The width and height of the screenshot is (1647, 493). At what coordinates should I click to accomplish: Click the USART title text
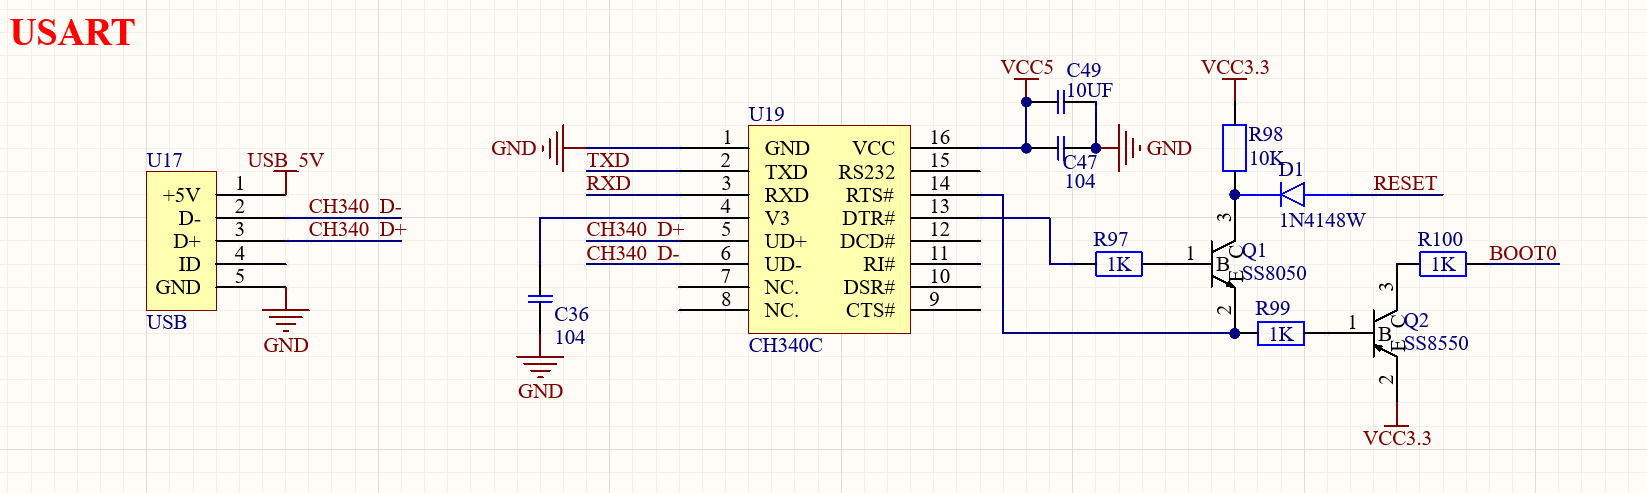[72, 32]
